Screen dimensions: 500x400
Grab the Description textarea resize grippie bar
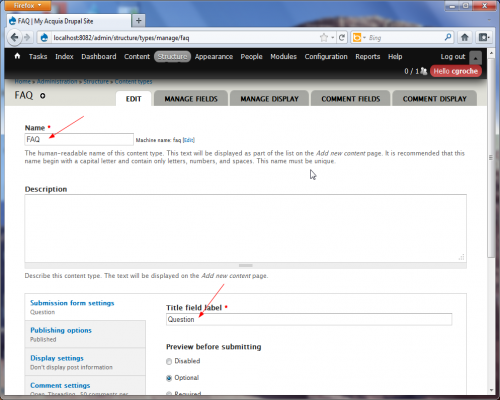(x=246, y=266)
